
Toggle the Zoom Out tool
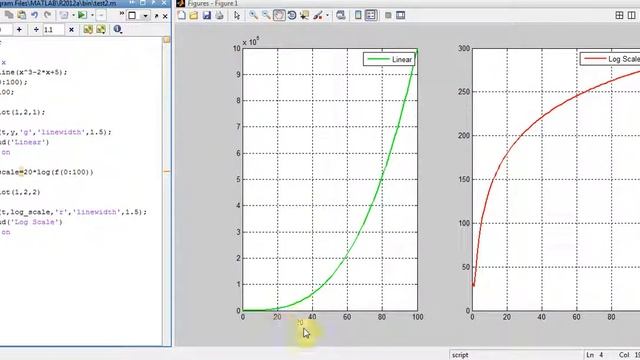pos(266,16)
